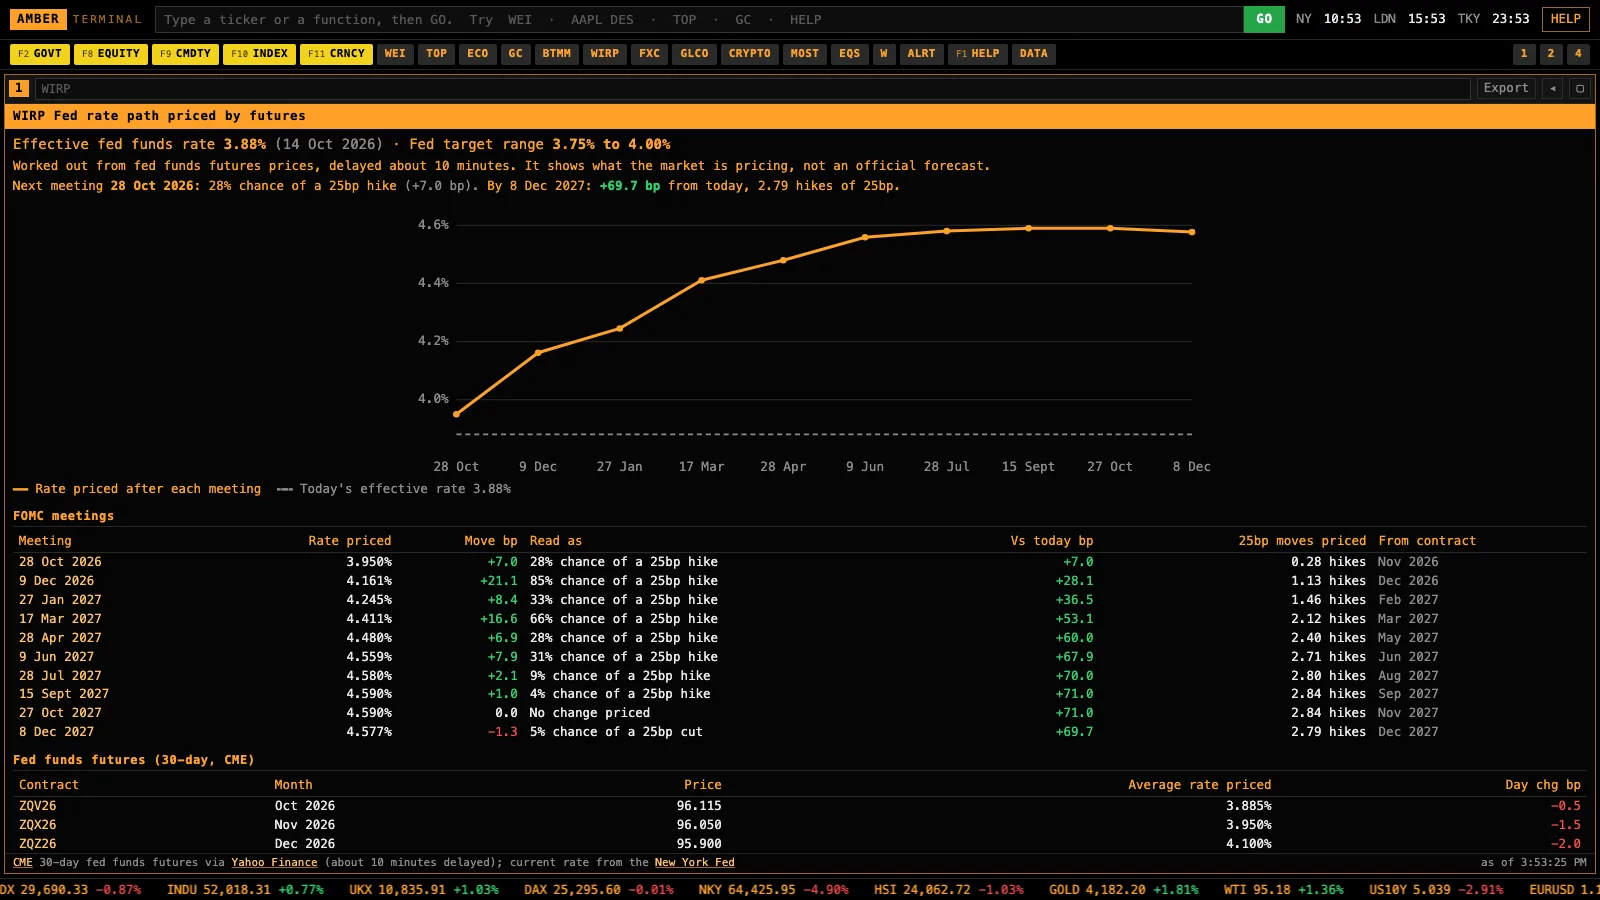The height and width of the screenshot is (900, 1600).
Task: Switch to layout 1 panel
Action: [x=1524, y=54]
